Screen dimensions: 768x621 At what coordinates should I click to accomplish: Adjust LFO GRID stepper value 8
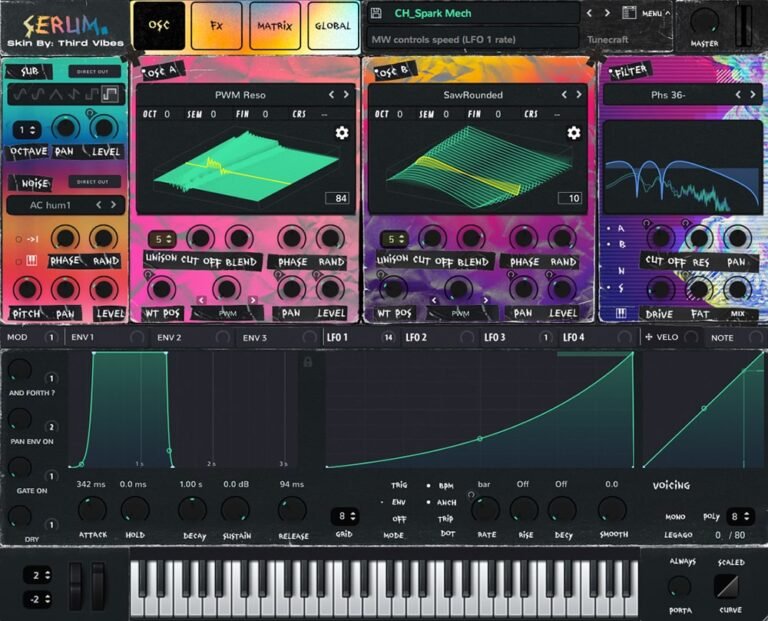tap(346, 516)
